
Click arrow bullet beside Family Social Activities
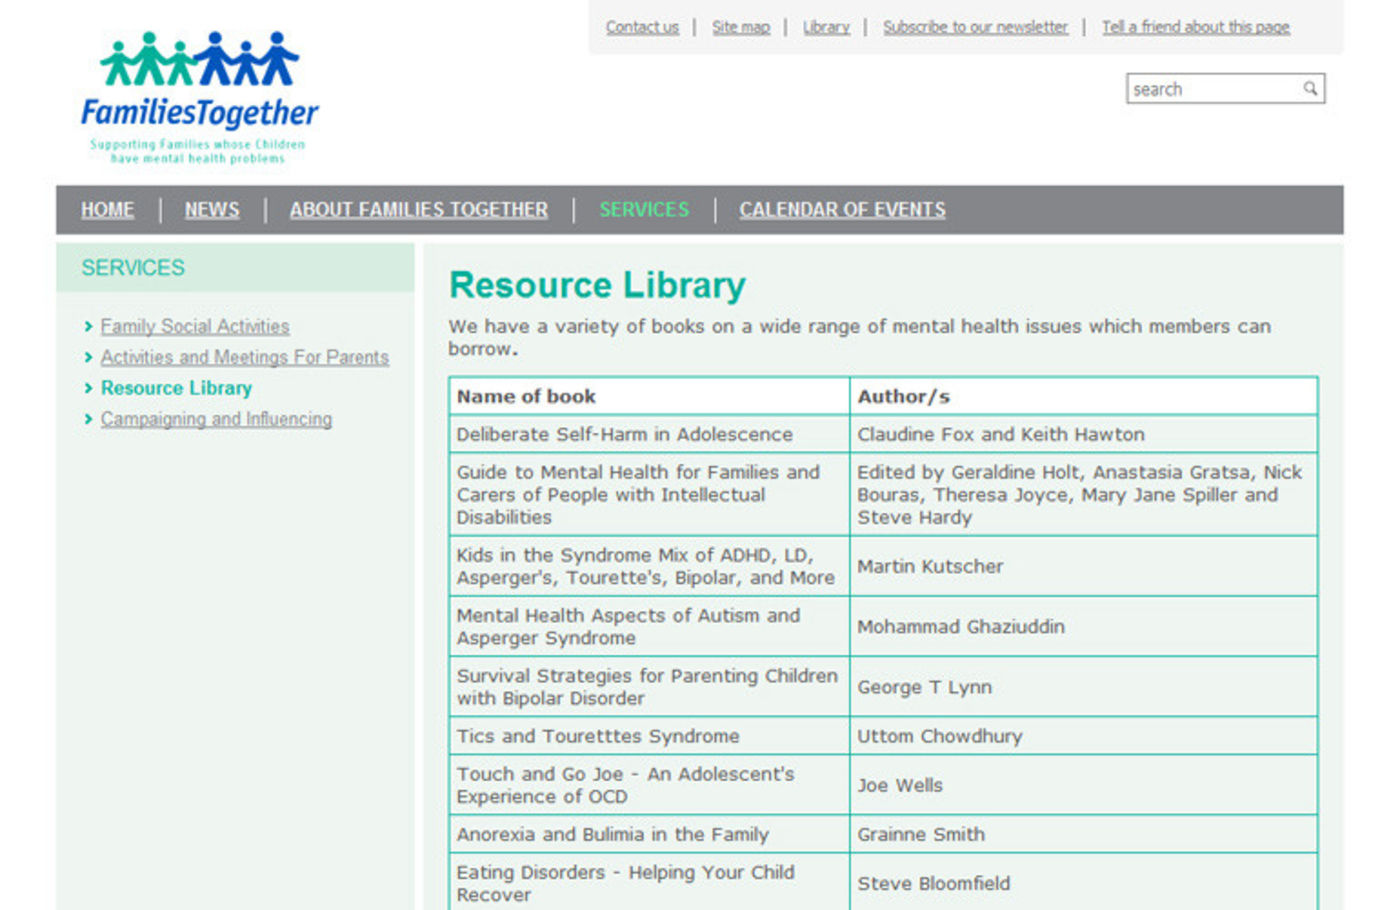89,327
